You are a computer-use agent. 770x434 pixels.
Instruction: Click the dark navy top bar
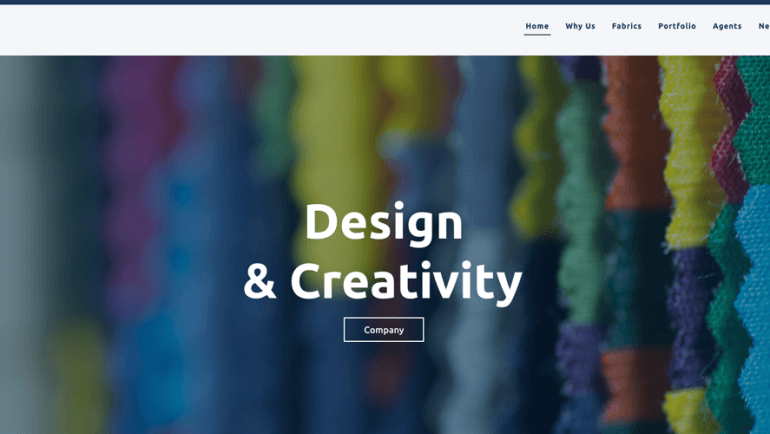point(385,2)
